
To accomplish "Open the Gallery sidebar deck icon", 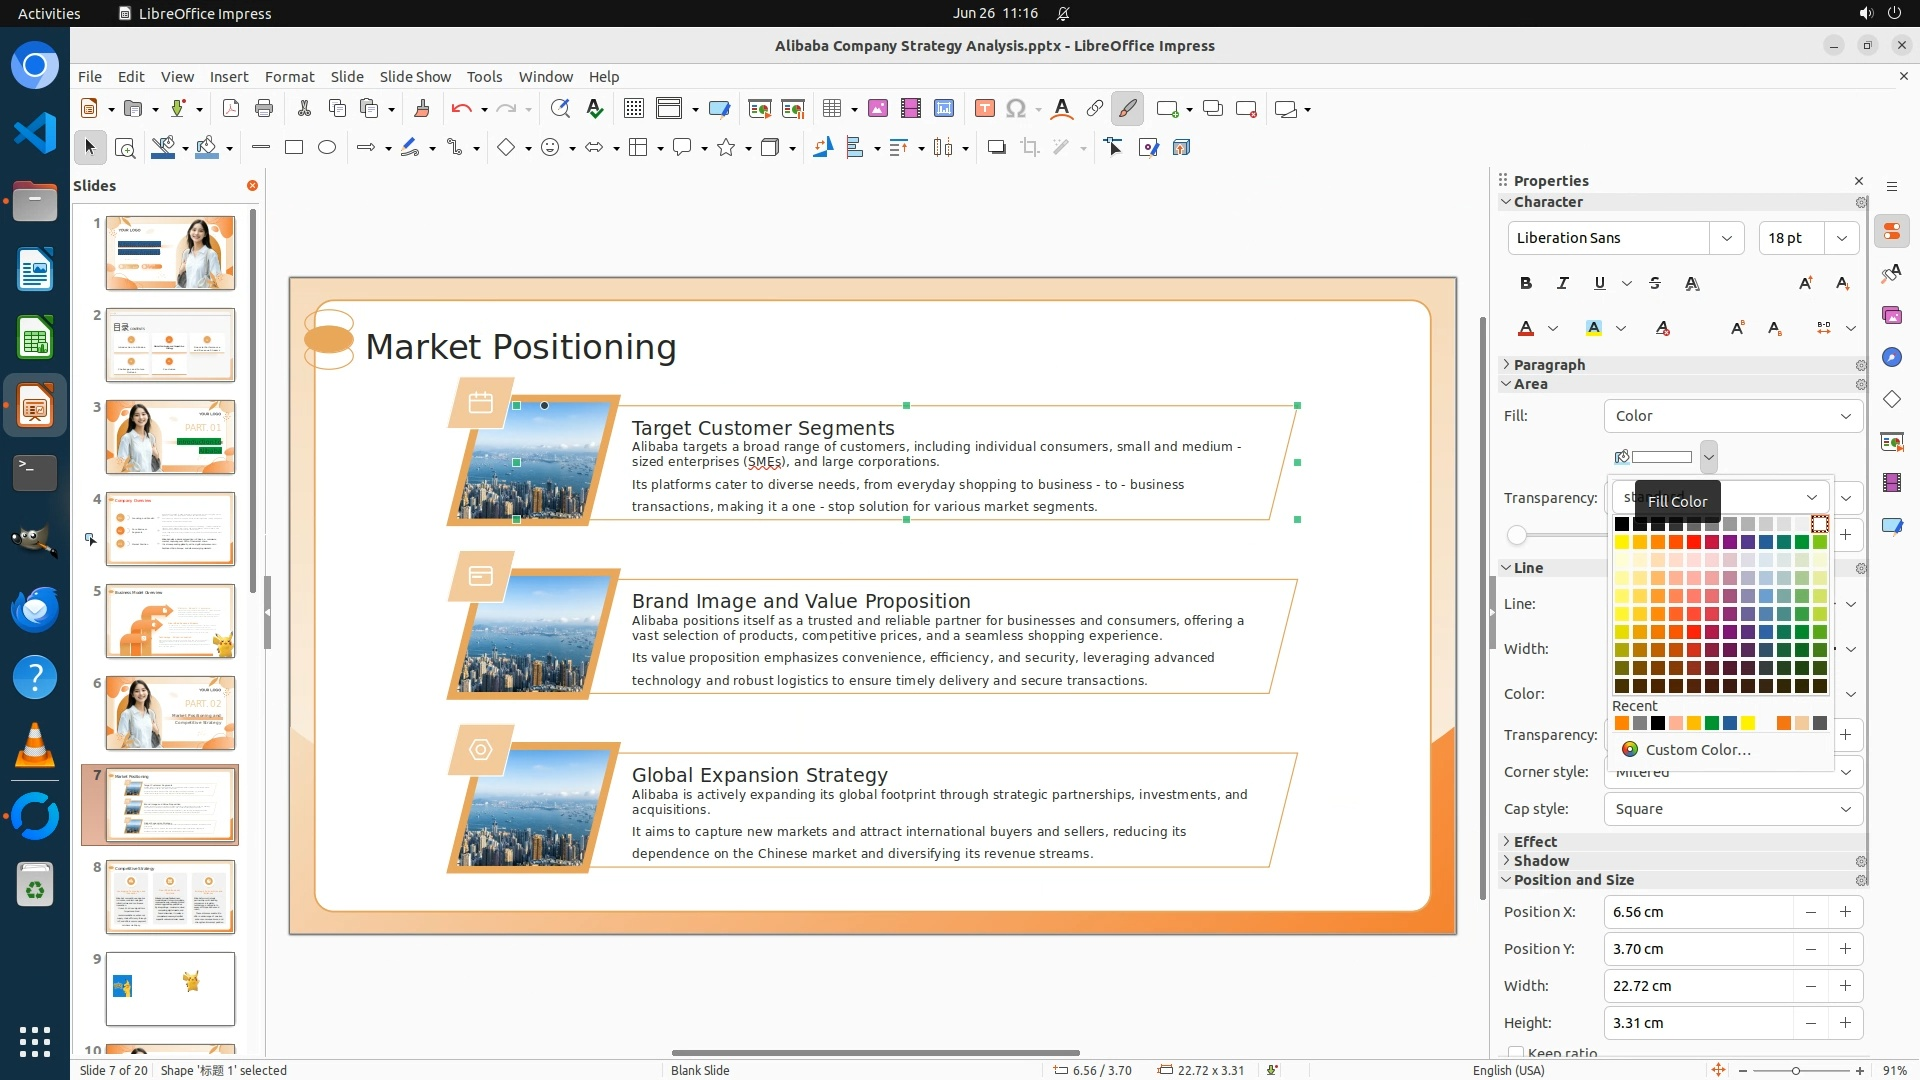I will [1891, 315].
